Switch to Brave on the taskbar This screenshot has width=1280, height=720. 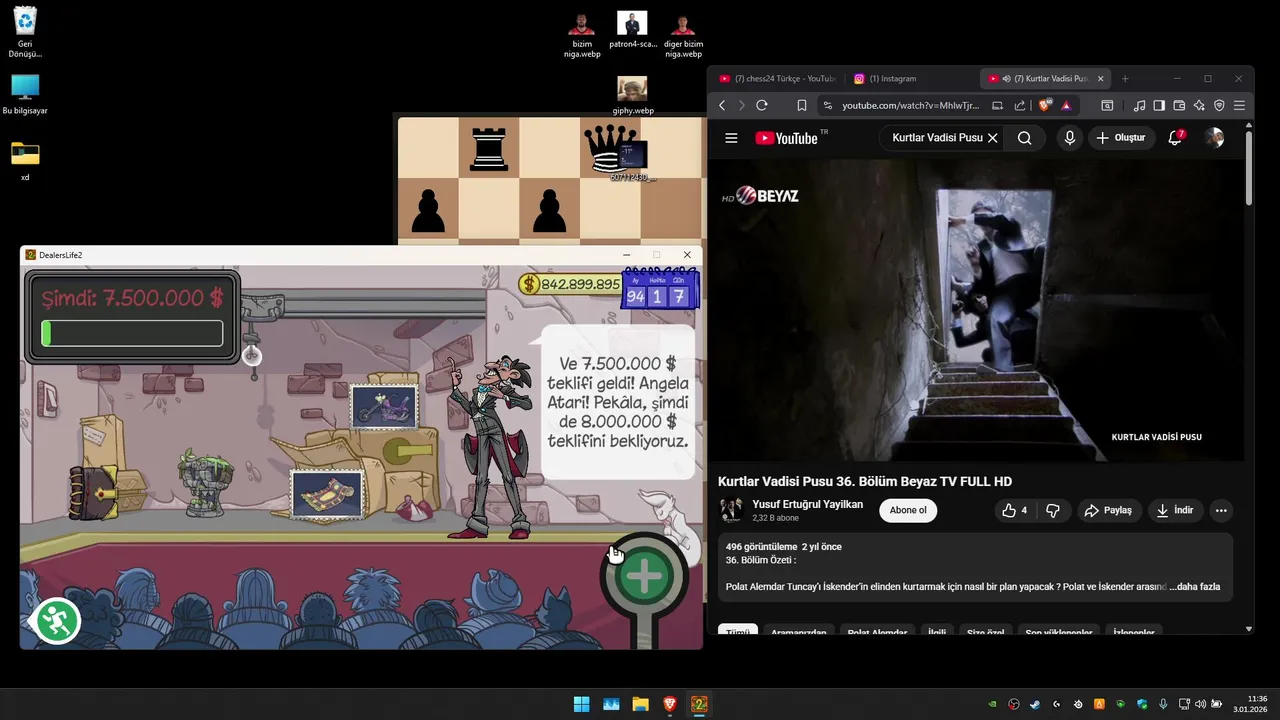(670, 704)
